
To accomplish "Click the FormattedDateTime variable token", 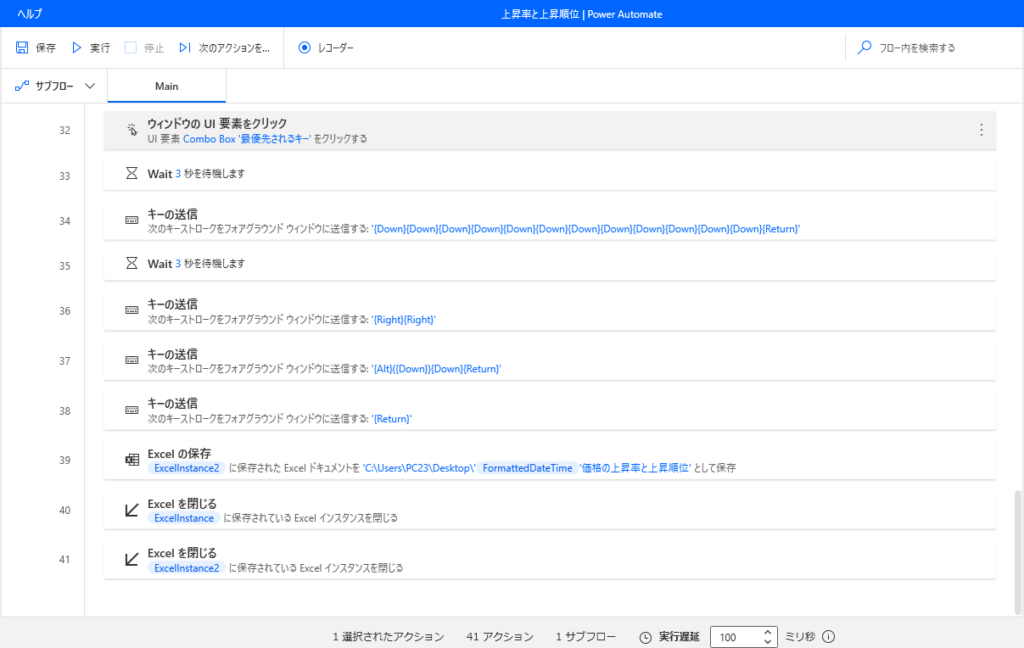I will click(x=527, y=468).
